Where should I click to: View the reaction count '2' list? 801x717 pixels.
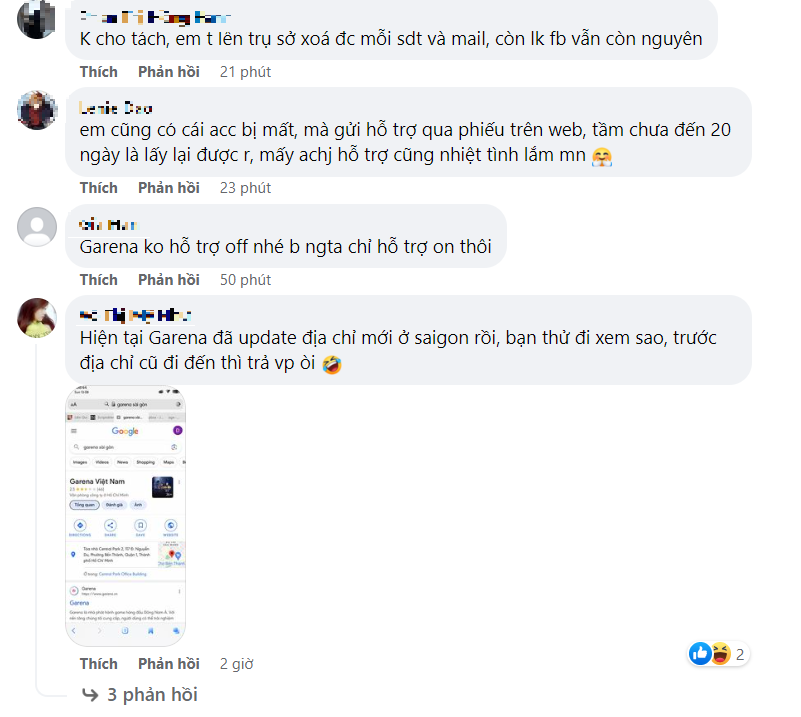click(741, 655)
